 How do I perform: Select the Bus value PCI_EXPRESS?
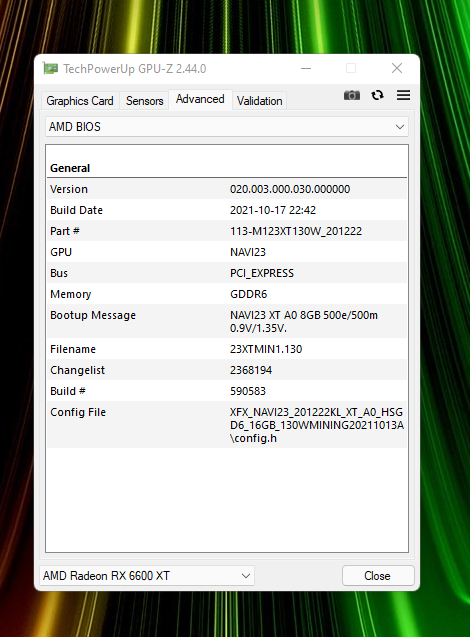[x=262, y=273]
